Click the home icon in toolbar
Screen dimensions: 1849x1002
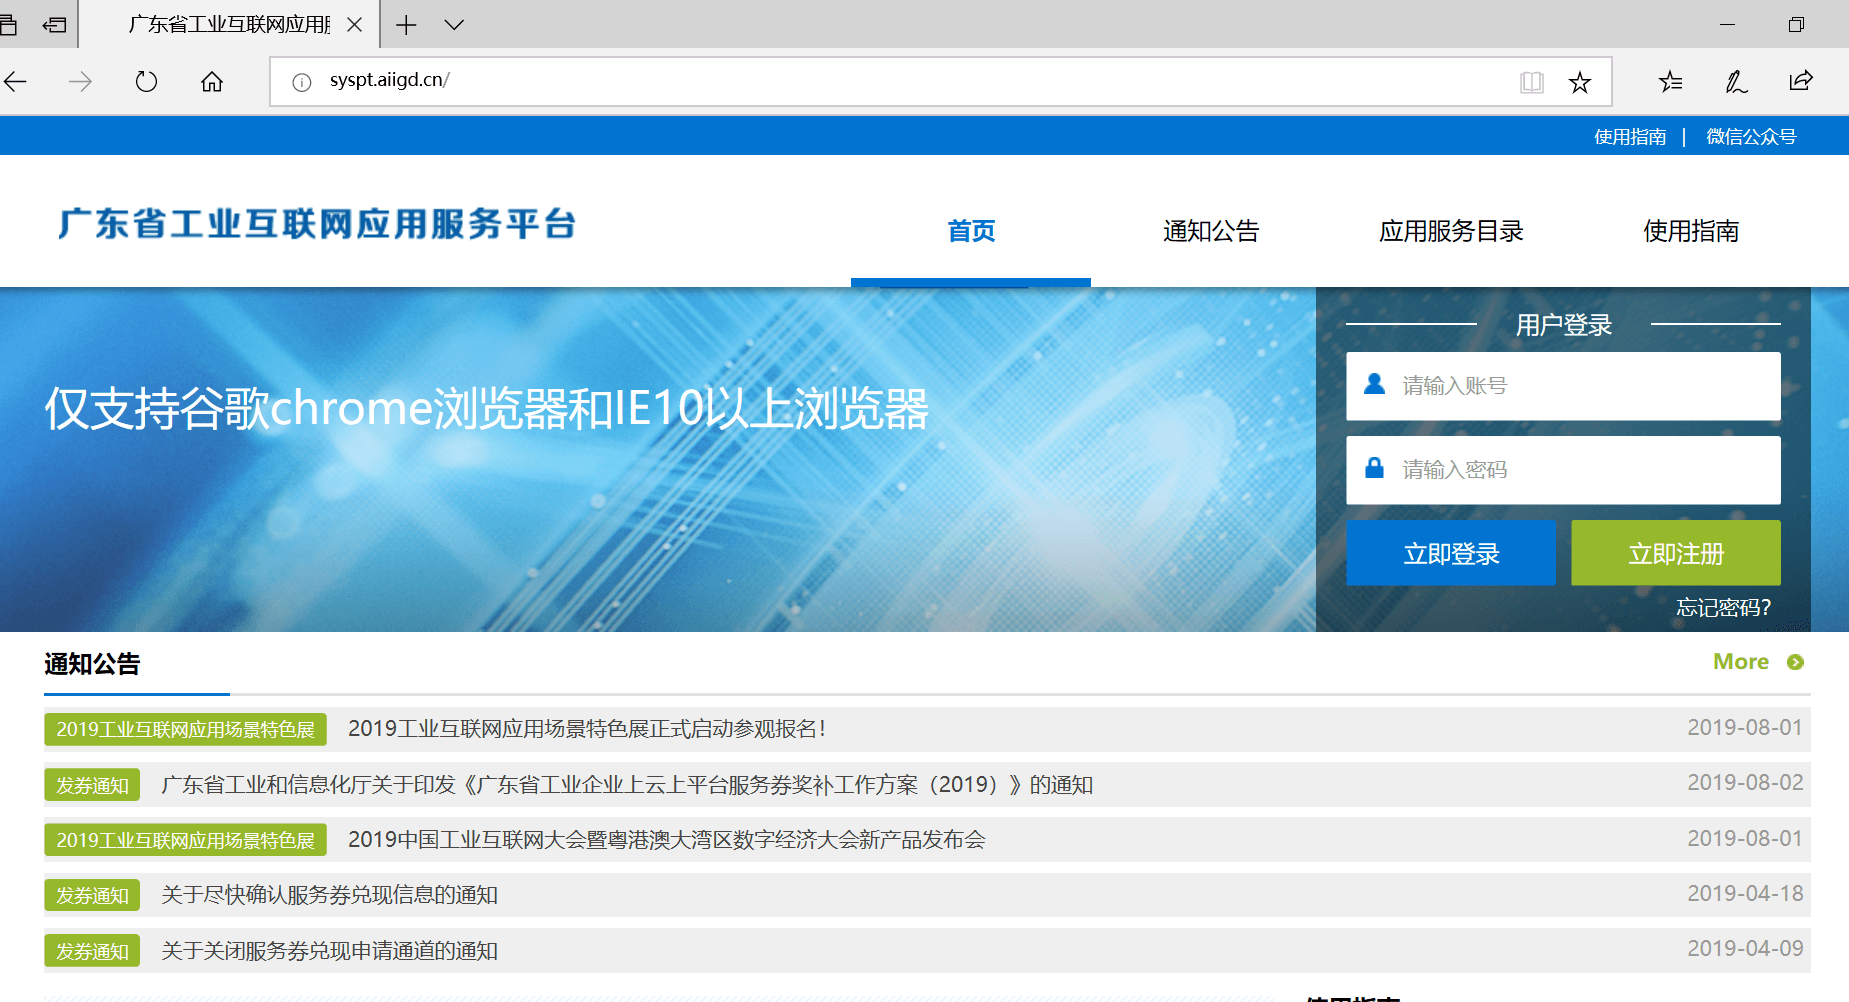tap(212, 82)
